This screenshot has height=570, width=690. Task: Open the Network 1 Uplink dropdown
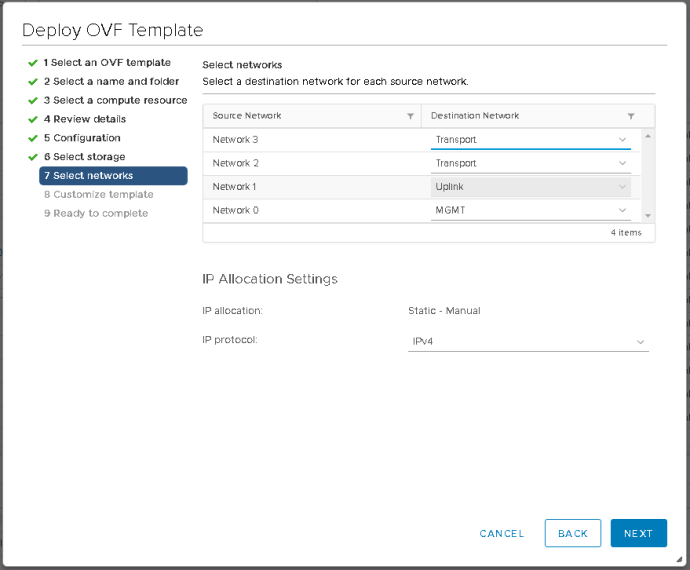point(530,187)
